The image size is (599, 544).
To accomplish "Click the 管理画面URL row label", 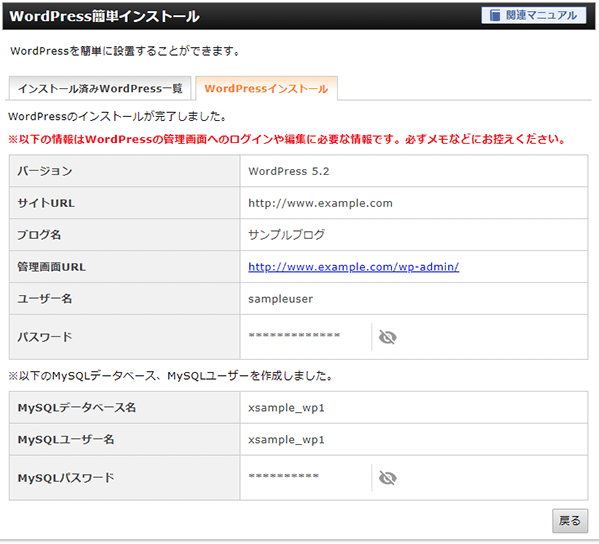I will [51, 267].
